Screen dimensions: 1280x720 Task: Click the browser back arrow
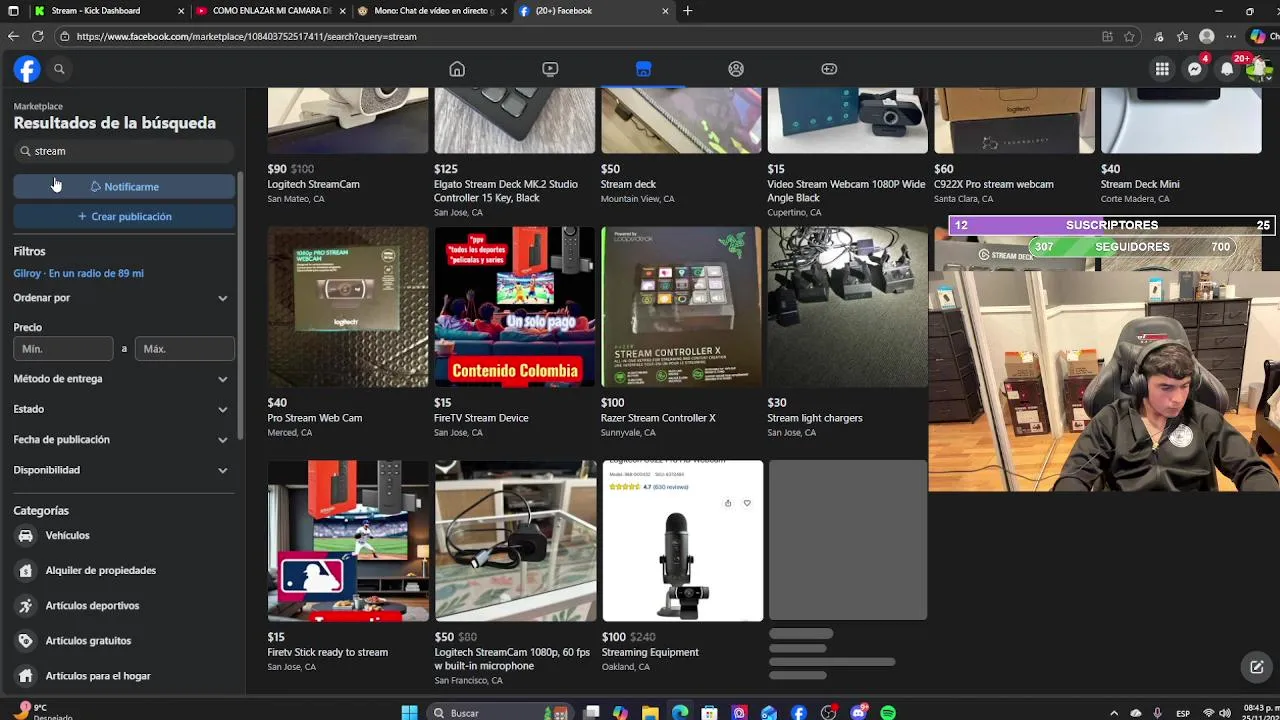pyautogui.click(x=13, y=36)
